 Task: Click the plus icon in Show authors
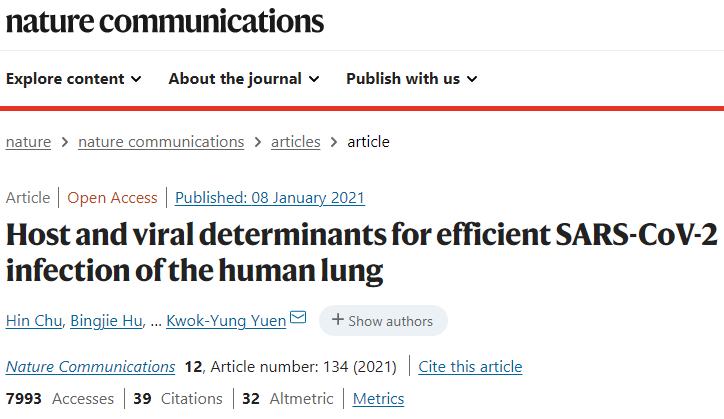click(338, 320)
